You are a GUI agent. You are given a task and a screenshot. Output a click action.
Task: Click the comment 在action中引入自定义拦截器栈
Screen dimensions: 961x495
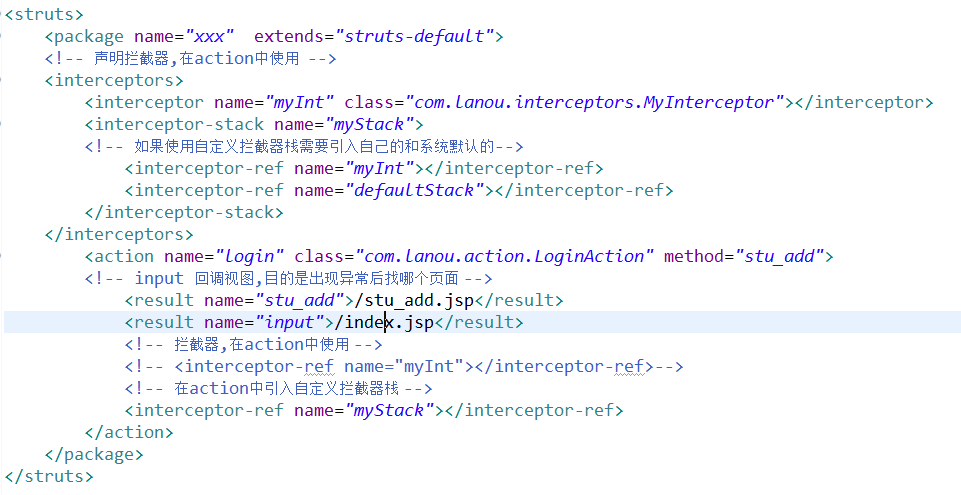point(279,388)
